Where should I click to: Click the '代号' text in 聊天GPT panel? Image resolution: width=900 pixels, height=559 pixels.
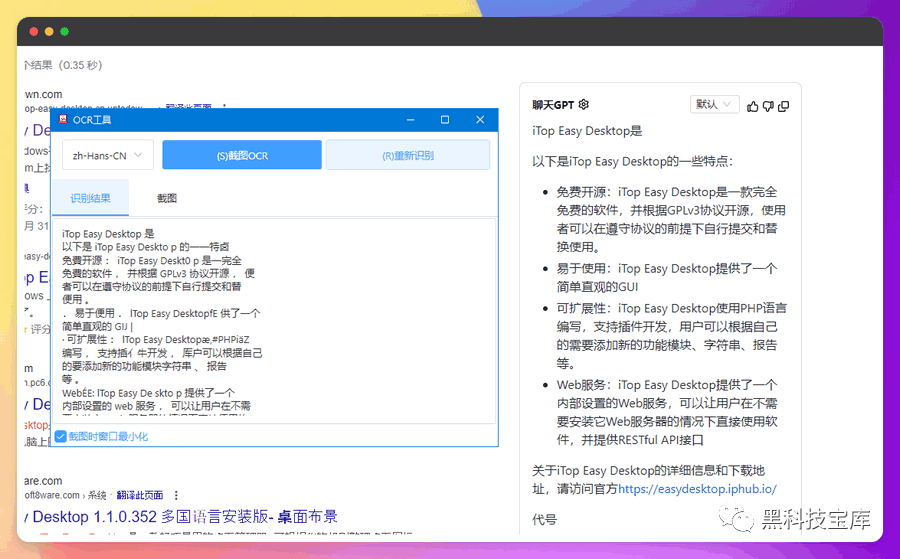544,520
